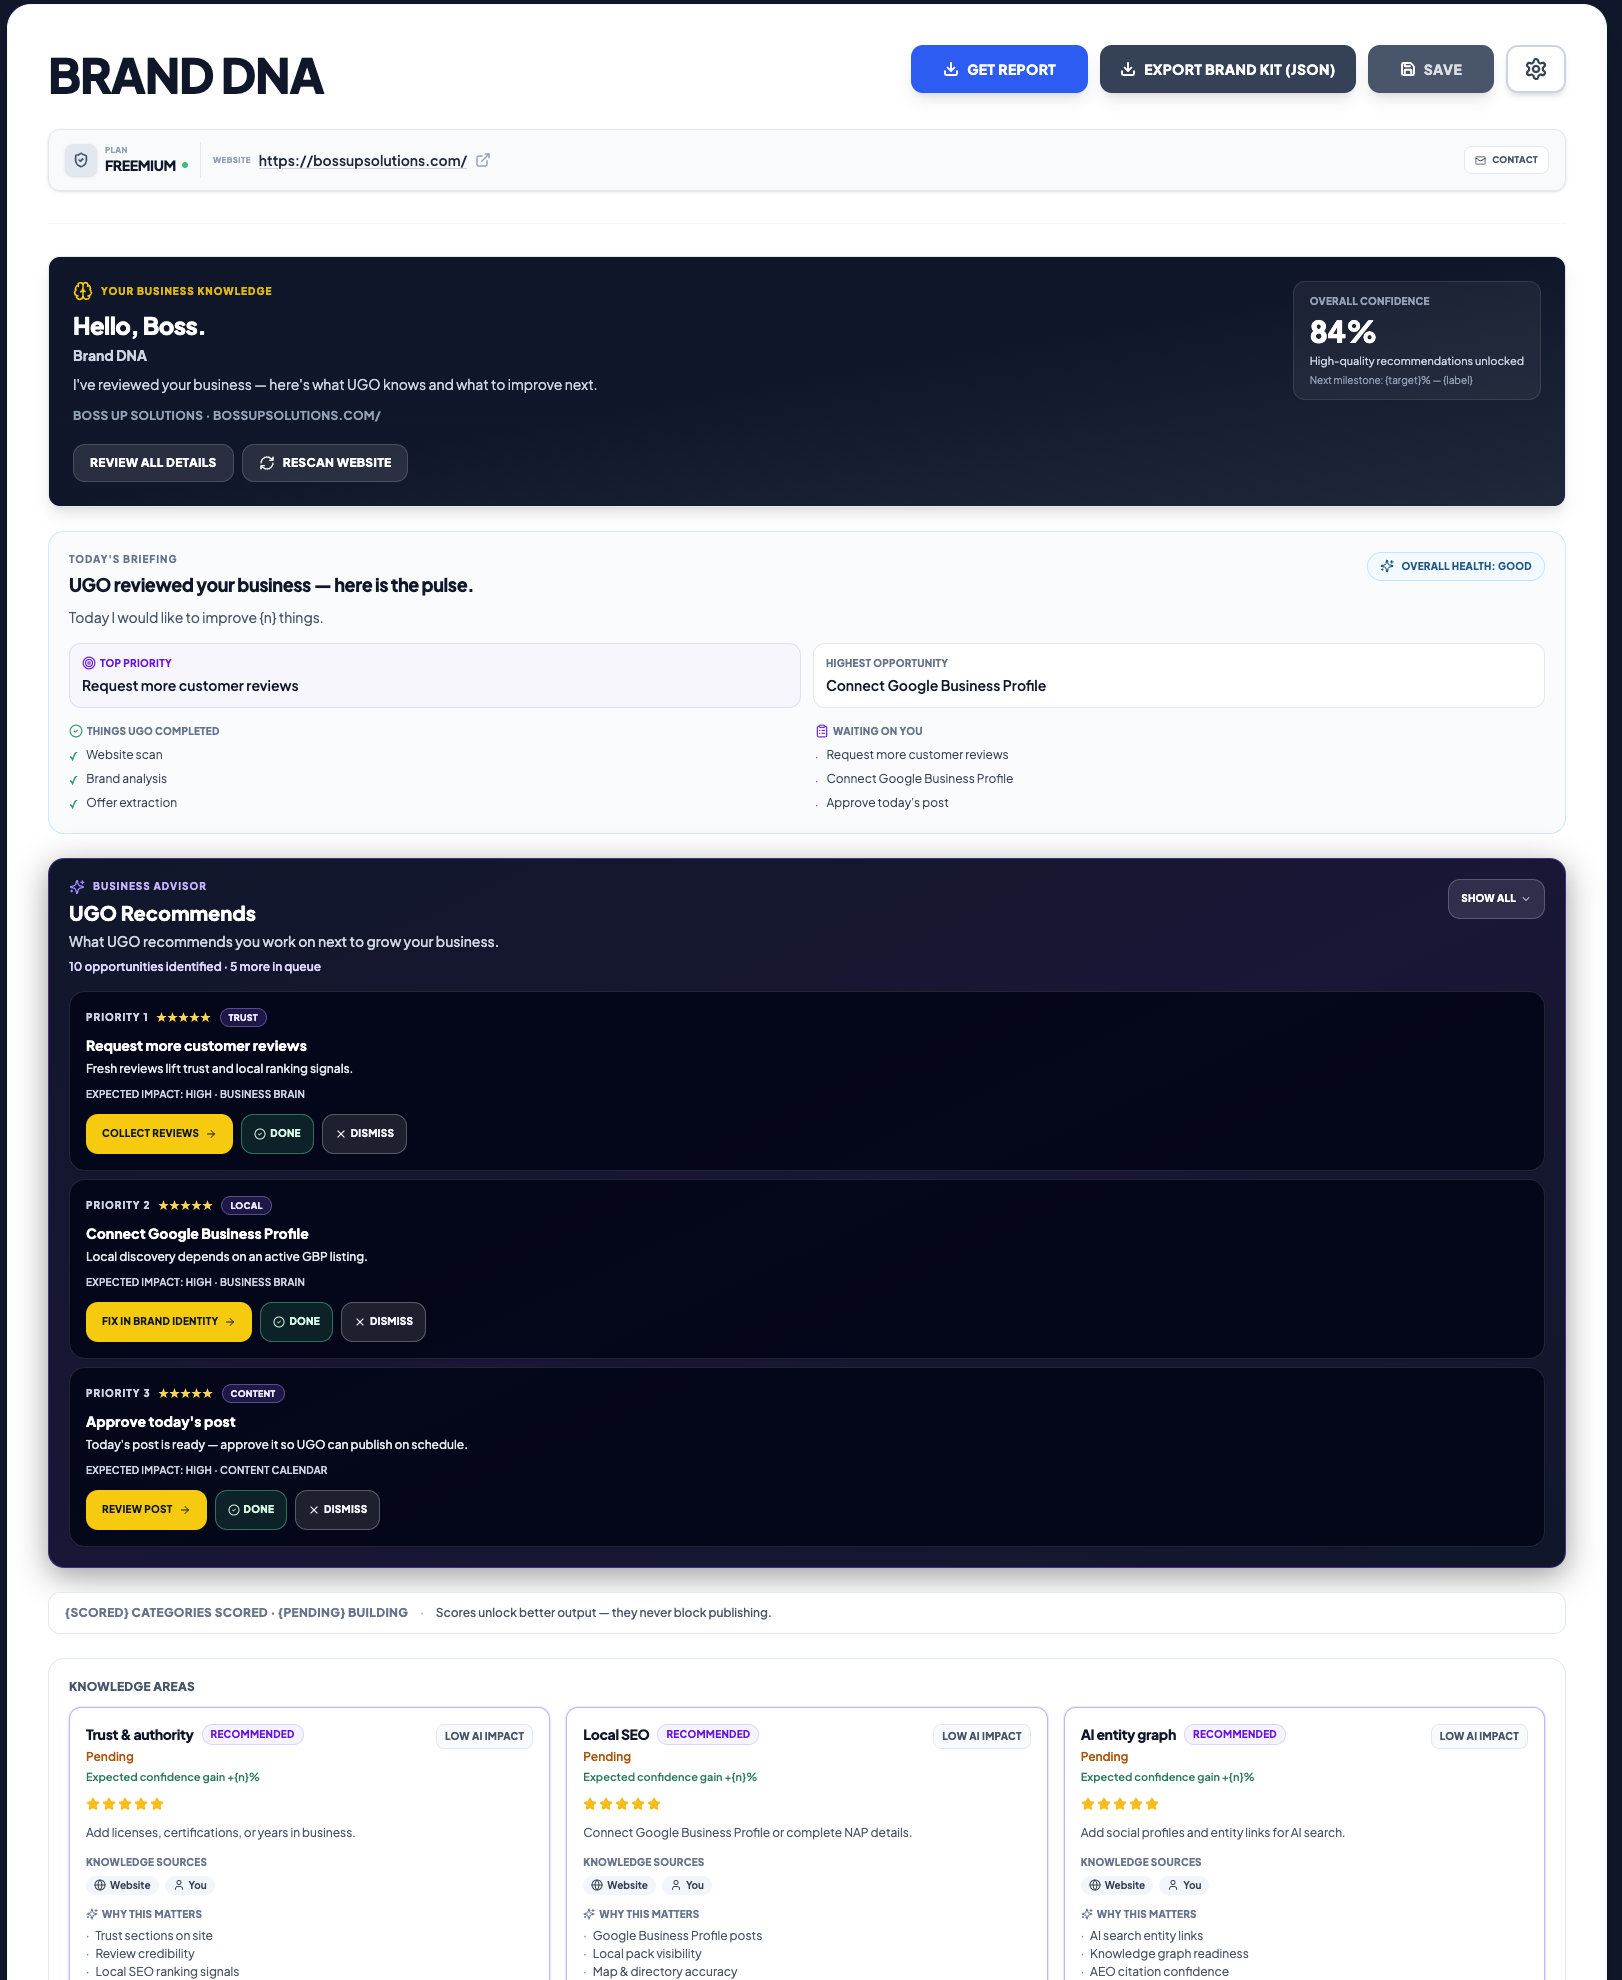Image resolution: width=1622 pixels, height=1980 pixels.
Task: Click the shield plan icon
Action: click(81, 160)
